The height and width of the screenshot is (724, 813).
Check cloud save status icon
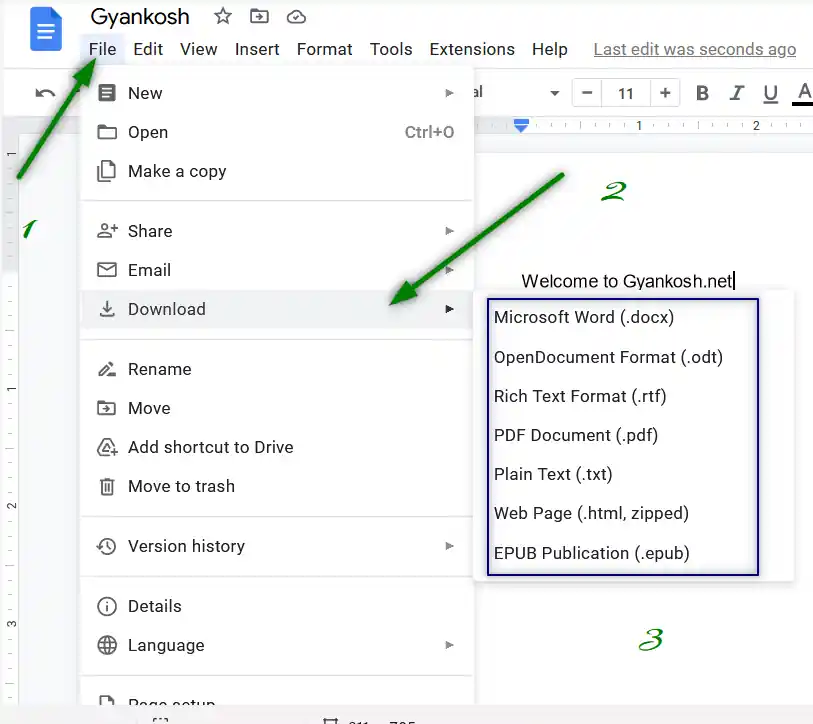[296, 17]
